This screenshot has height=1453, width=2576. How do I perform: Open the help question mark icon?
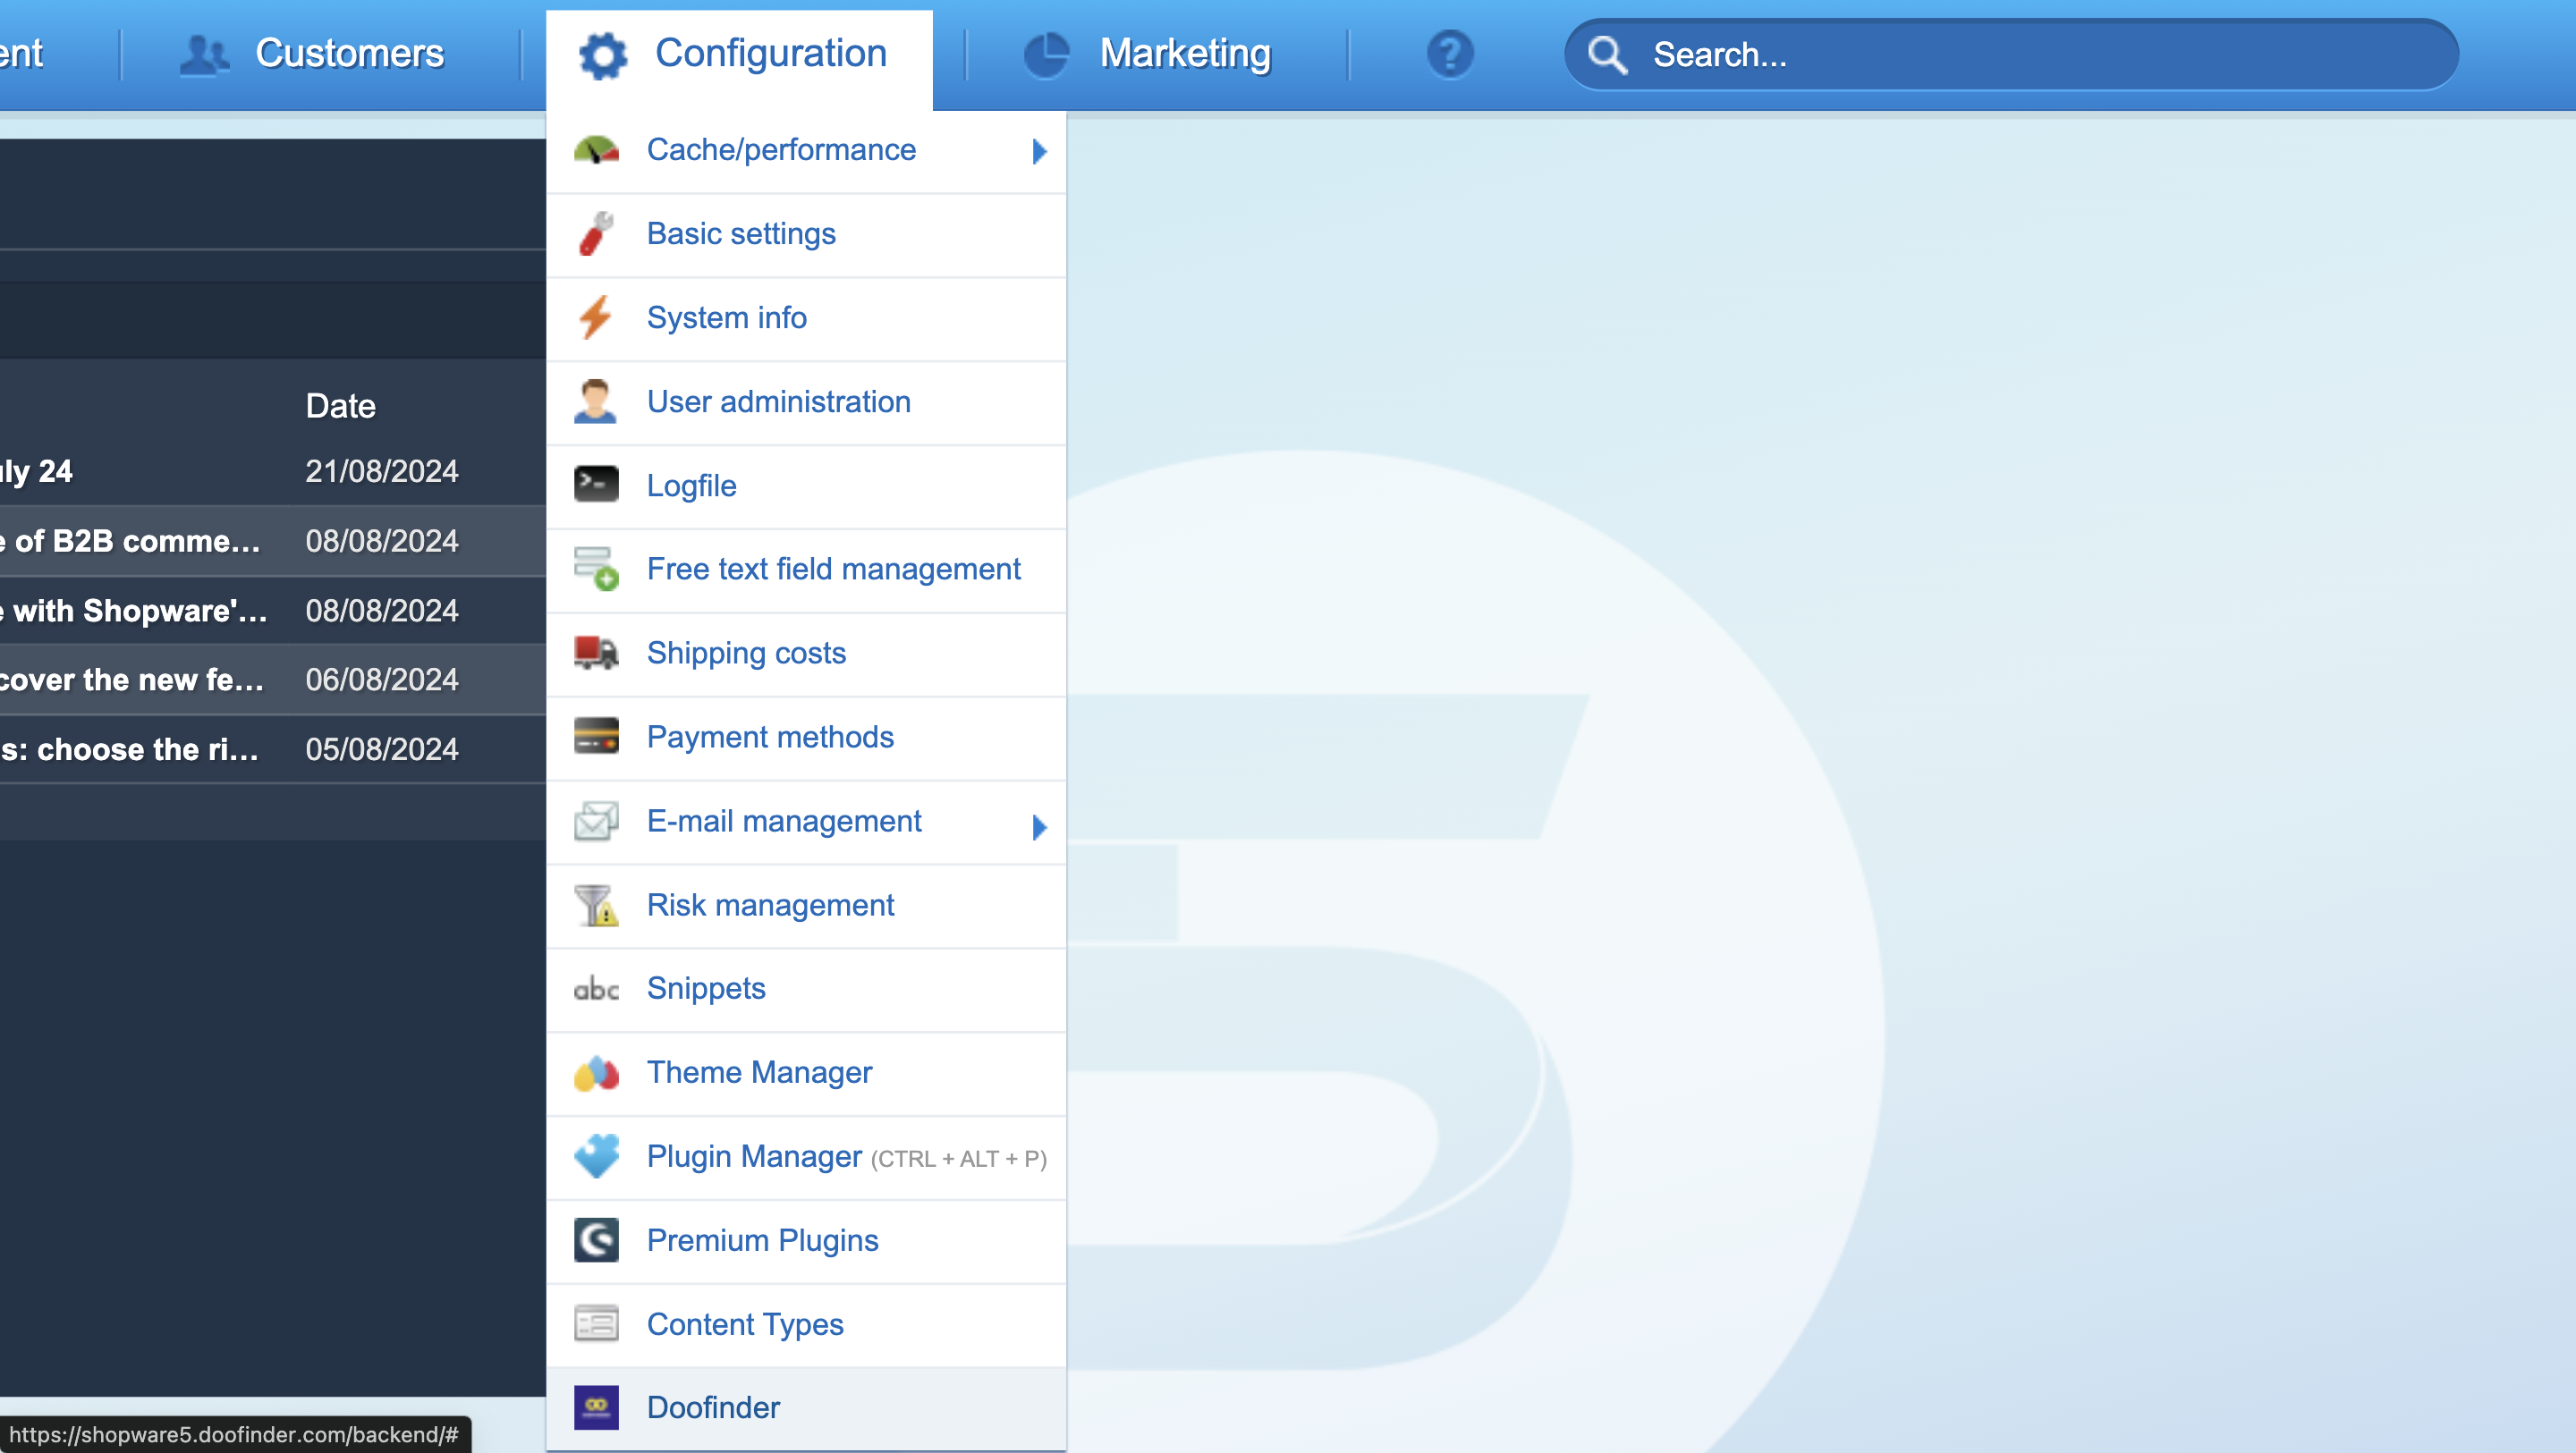click(x=1449, y=54)
